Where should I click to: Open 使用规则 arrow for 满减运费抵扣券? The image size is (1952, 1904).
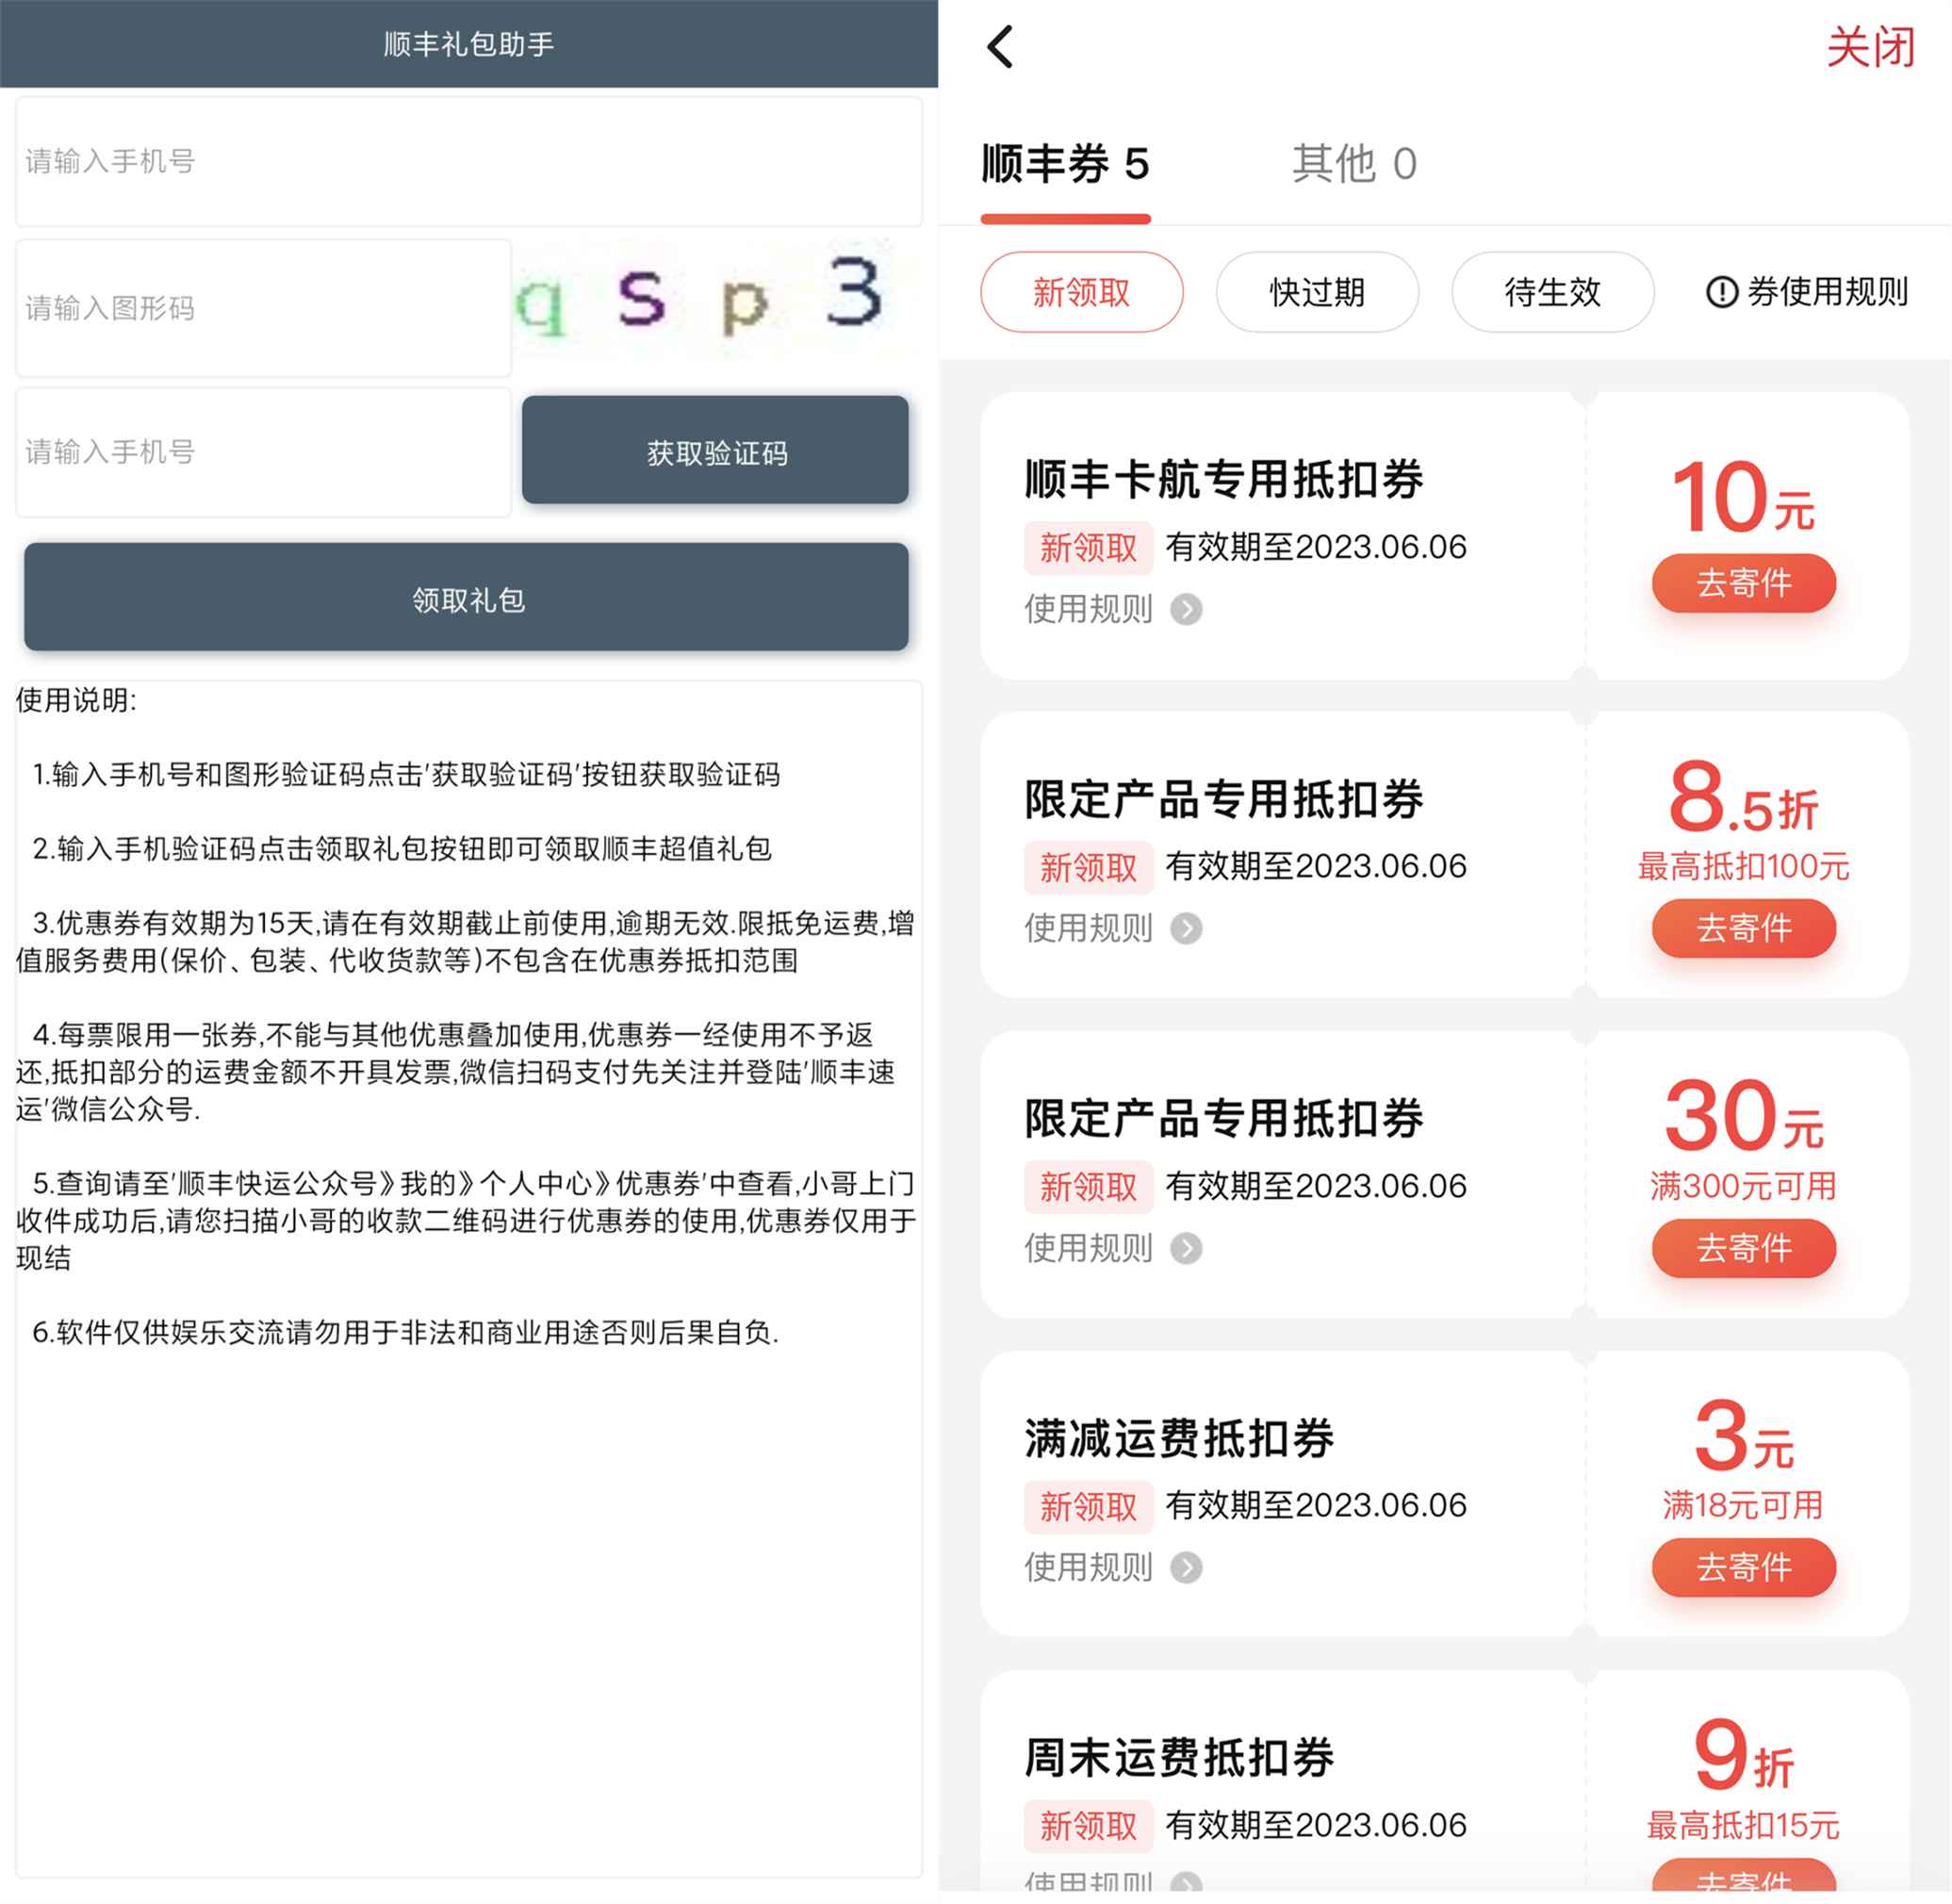(x=1186, y=1567)
